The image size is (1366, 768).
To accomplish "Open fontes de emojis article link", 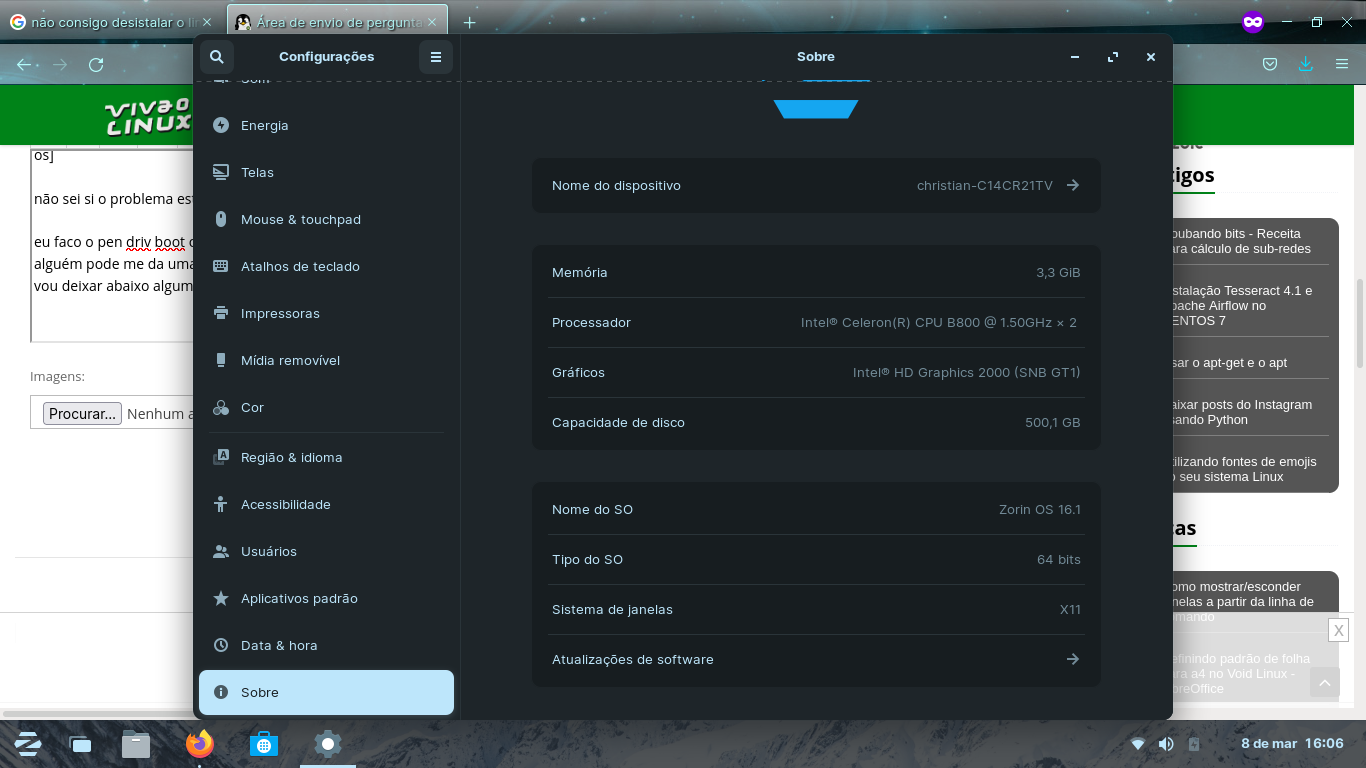I will tap(1243, 469).
